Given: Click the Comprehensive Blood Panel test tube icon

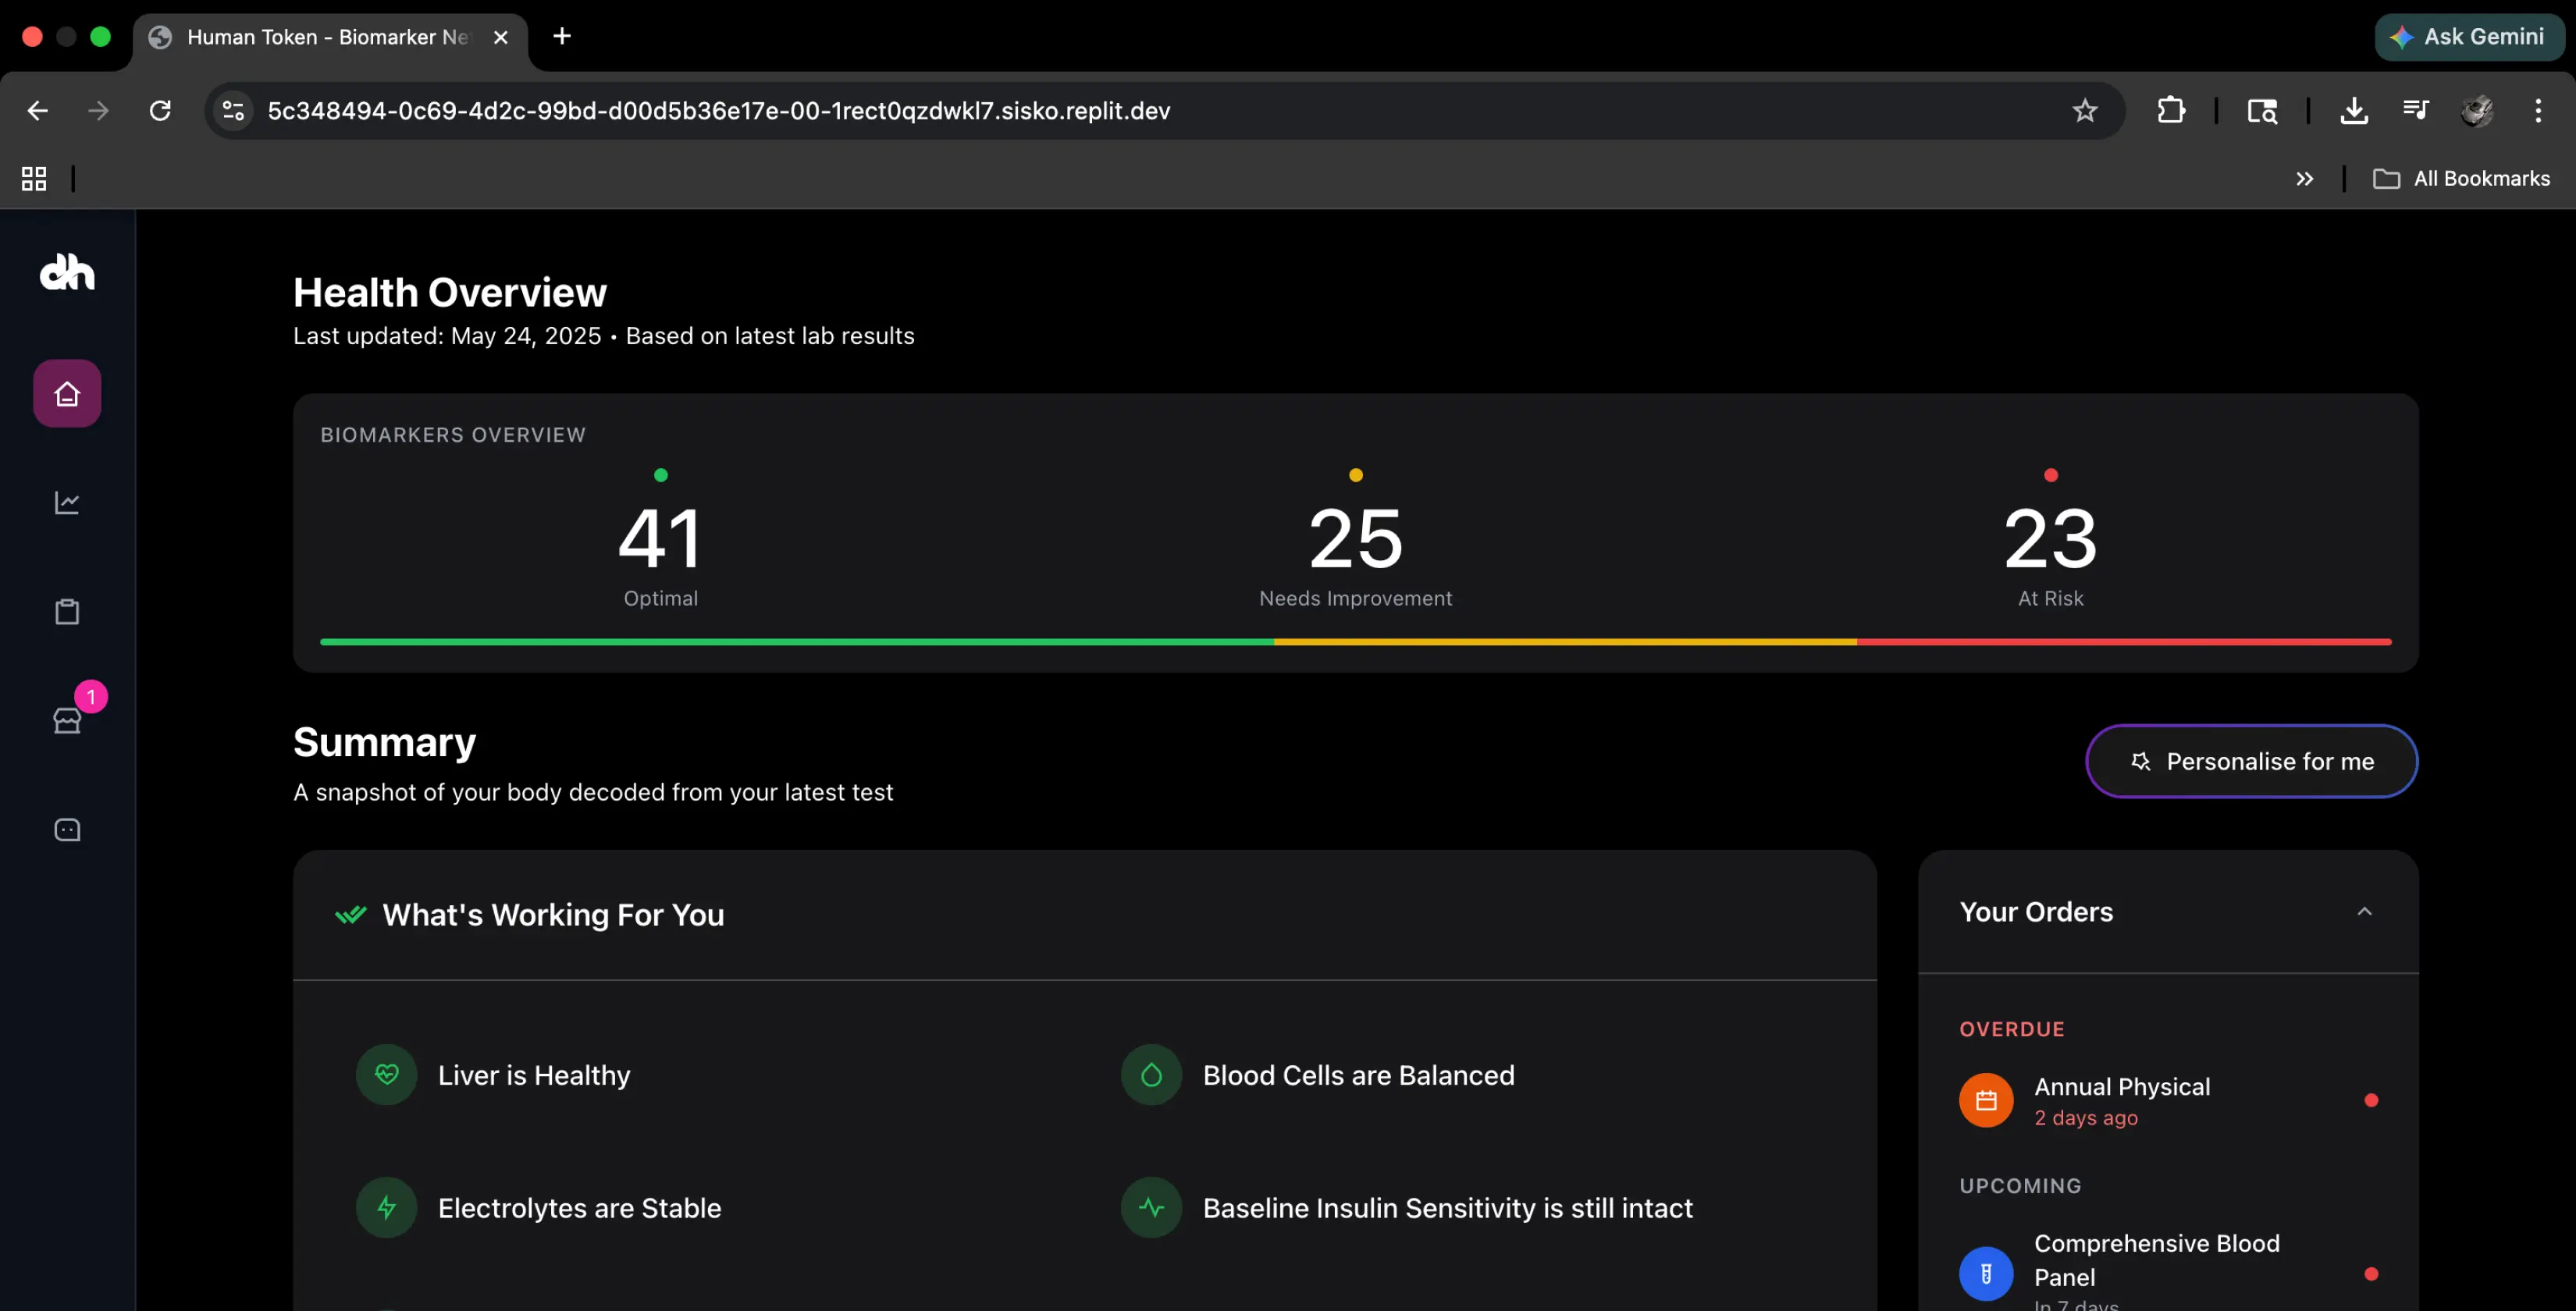Looking at the screenshot, I should (1986, 1273).
